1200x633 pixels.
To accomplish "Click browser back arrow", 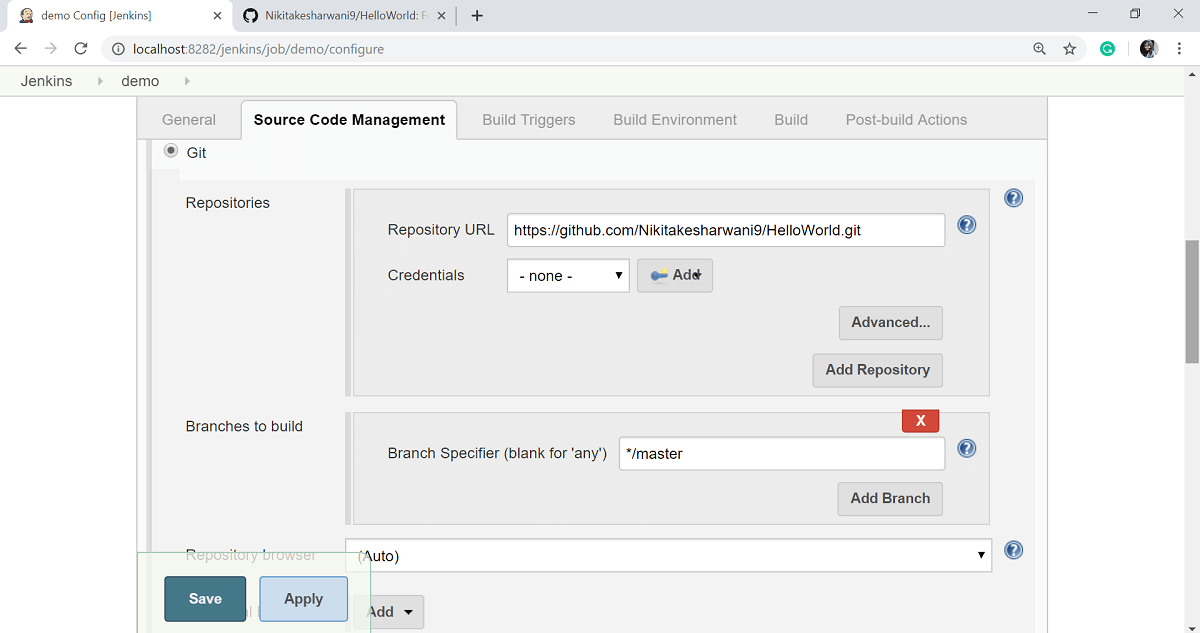I will (x=21, y=48).
